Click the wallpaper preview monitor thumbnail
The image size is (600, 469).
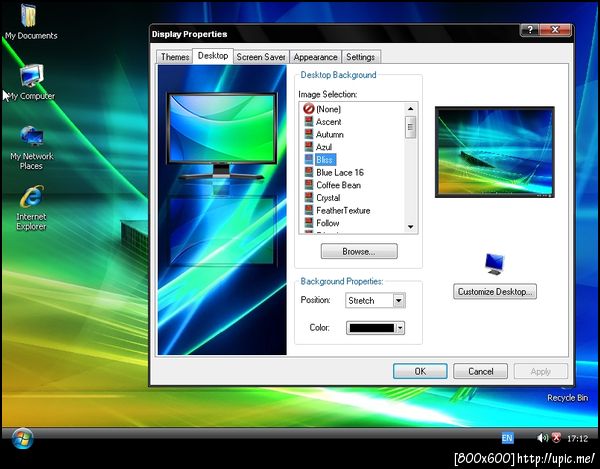[494, 152]
